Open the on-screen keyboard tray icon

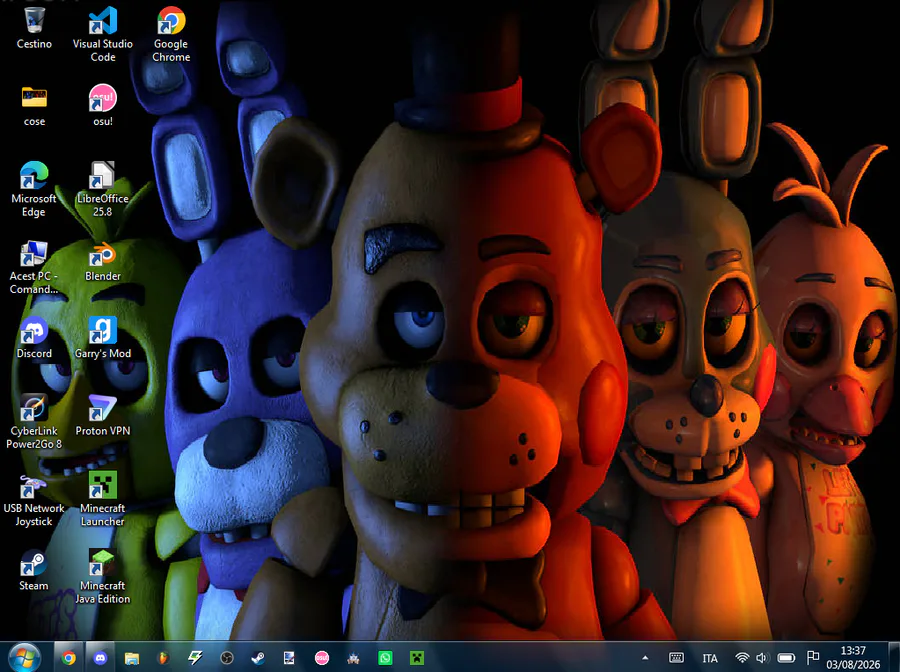tap(677, 658)
